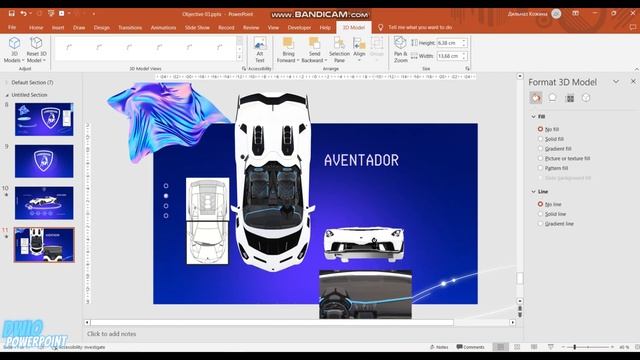
Task: Switch to Slide Sorter view
Action: click(x=517, y=347)
